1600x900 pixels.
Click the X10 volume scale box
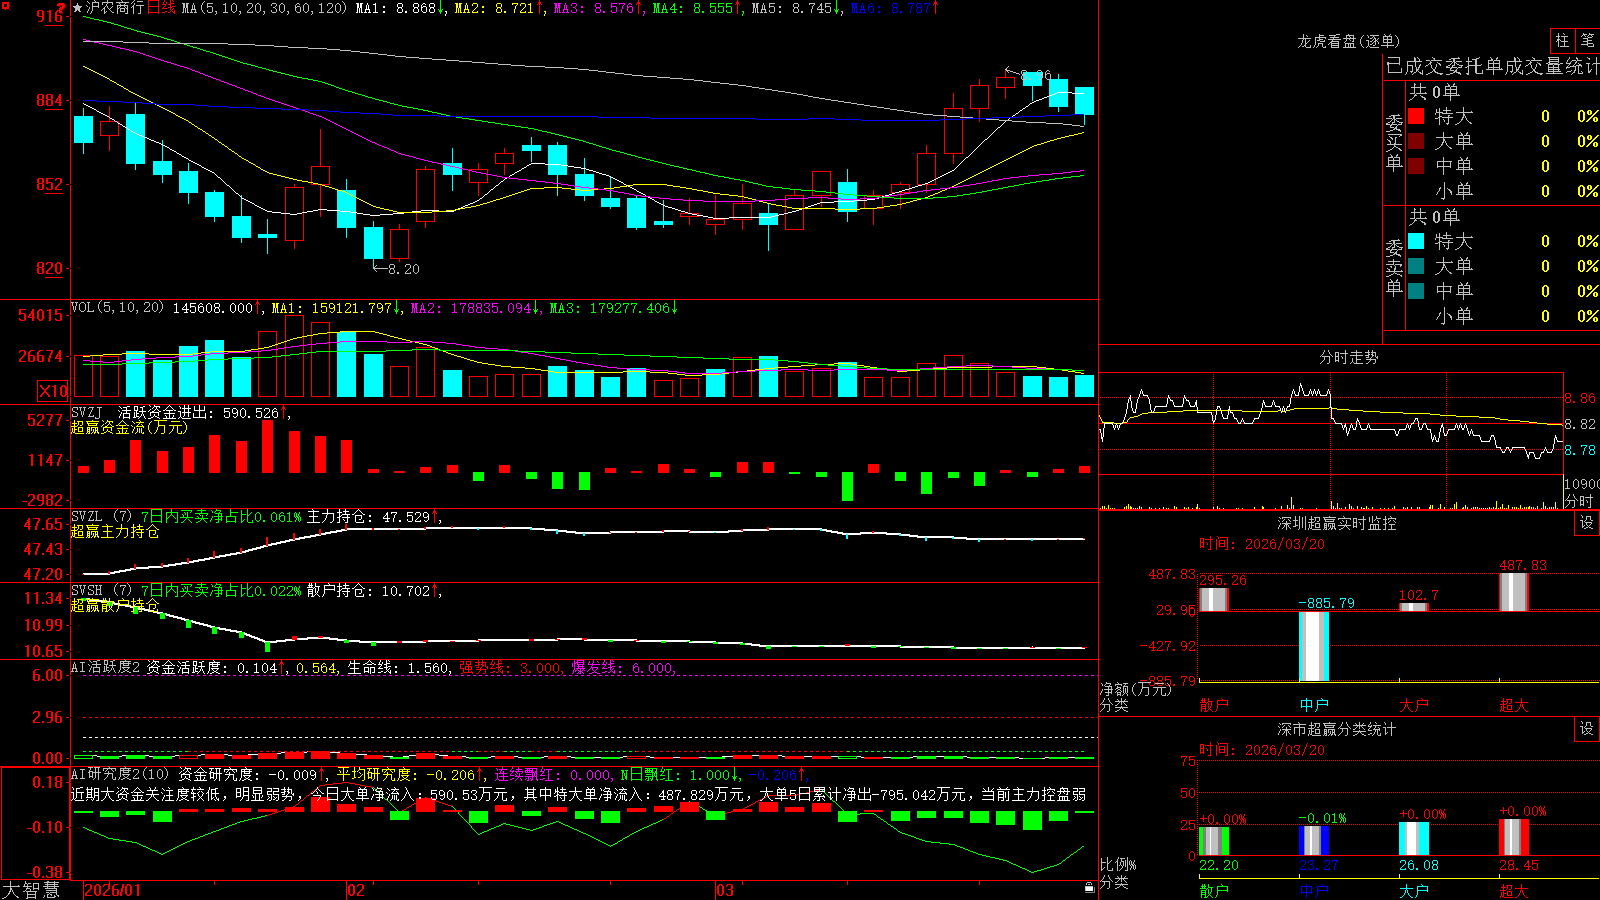tap(53, 391)
